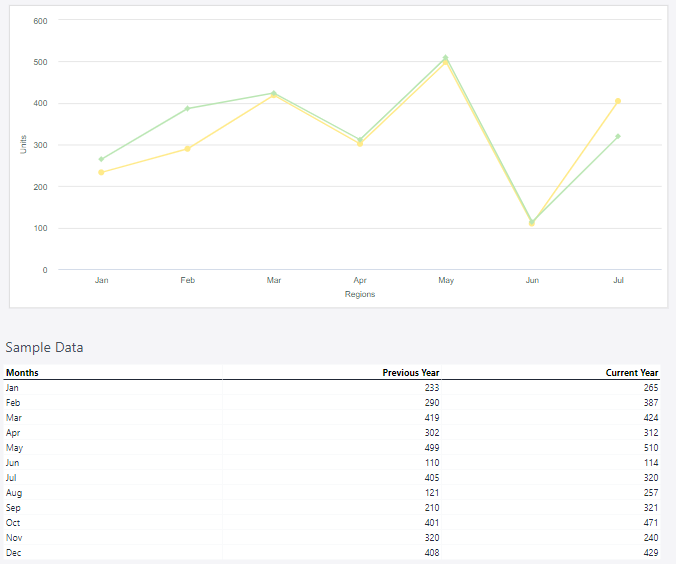Select the green February data point on chart
Viewport: 676px width, 564px height.
tap(187, 108)
